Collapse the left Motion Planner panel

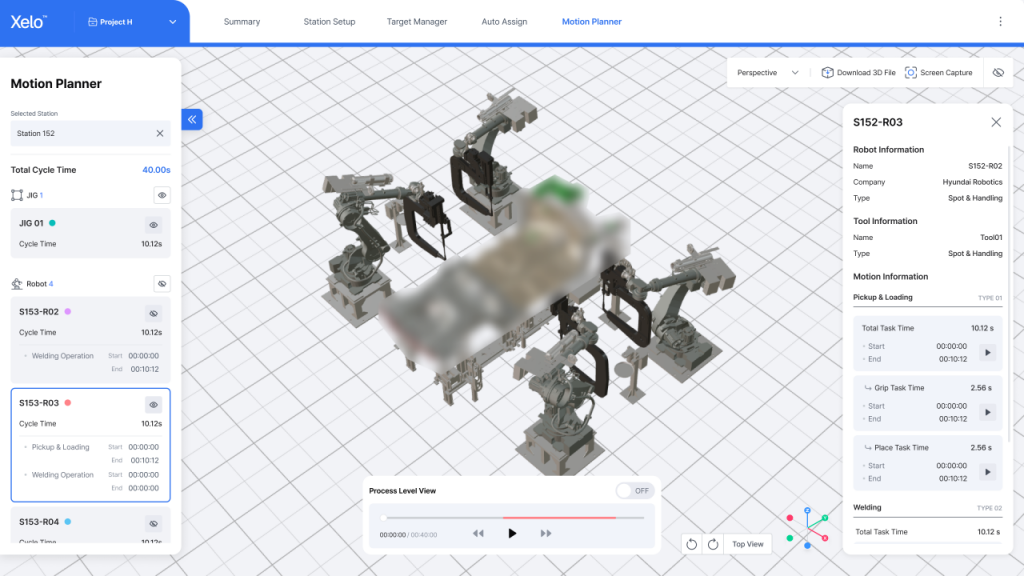(193, 119)
